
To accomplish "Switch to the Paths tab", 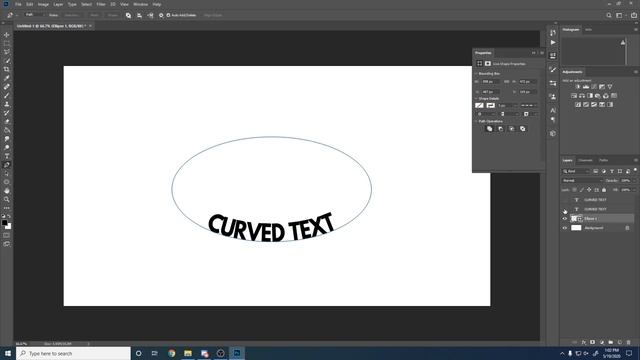I will tap(603, 160).
